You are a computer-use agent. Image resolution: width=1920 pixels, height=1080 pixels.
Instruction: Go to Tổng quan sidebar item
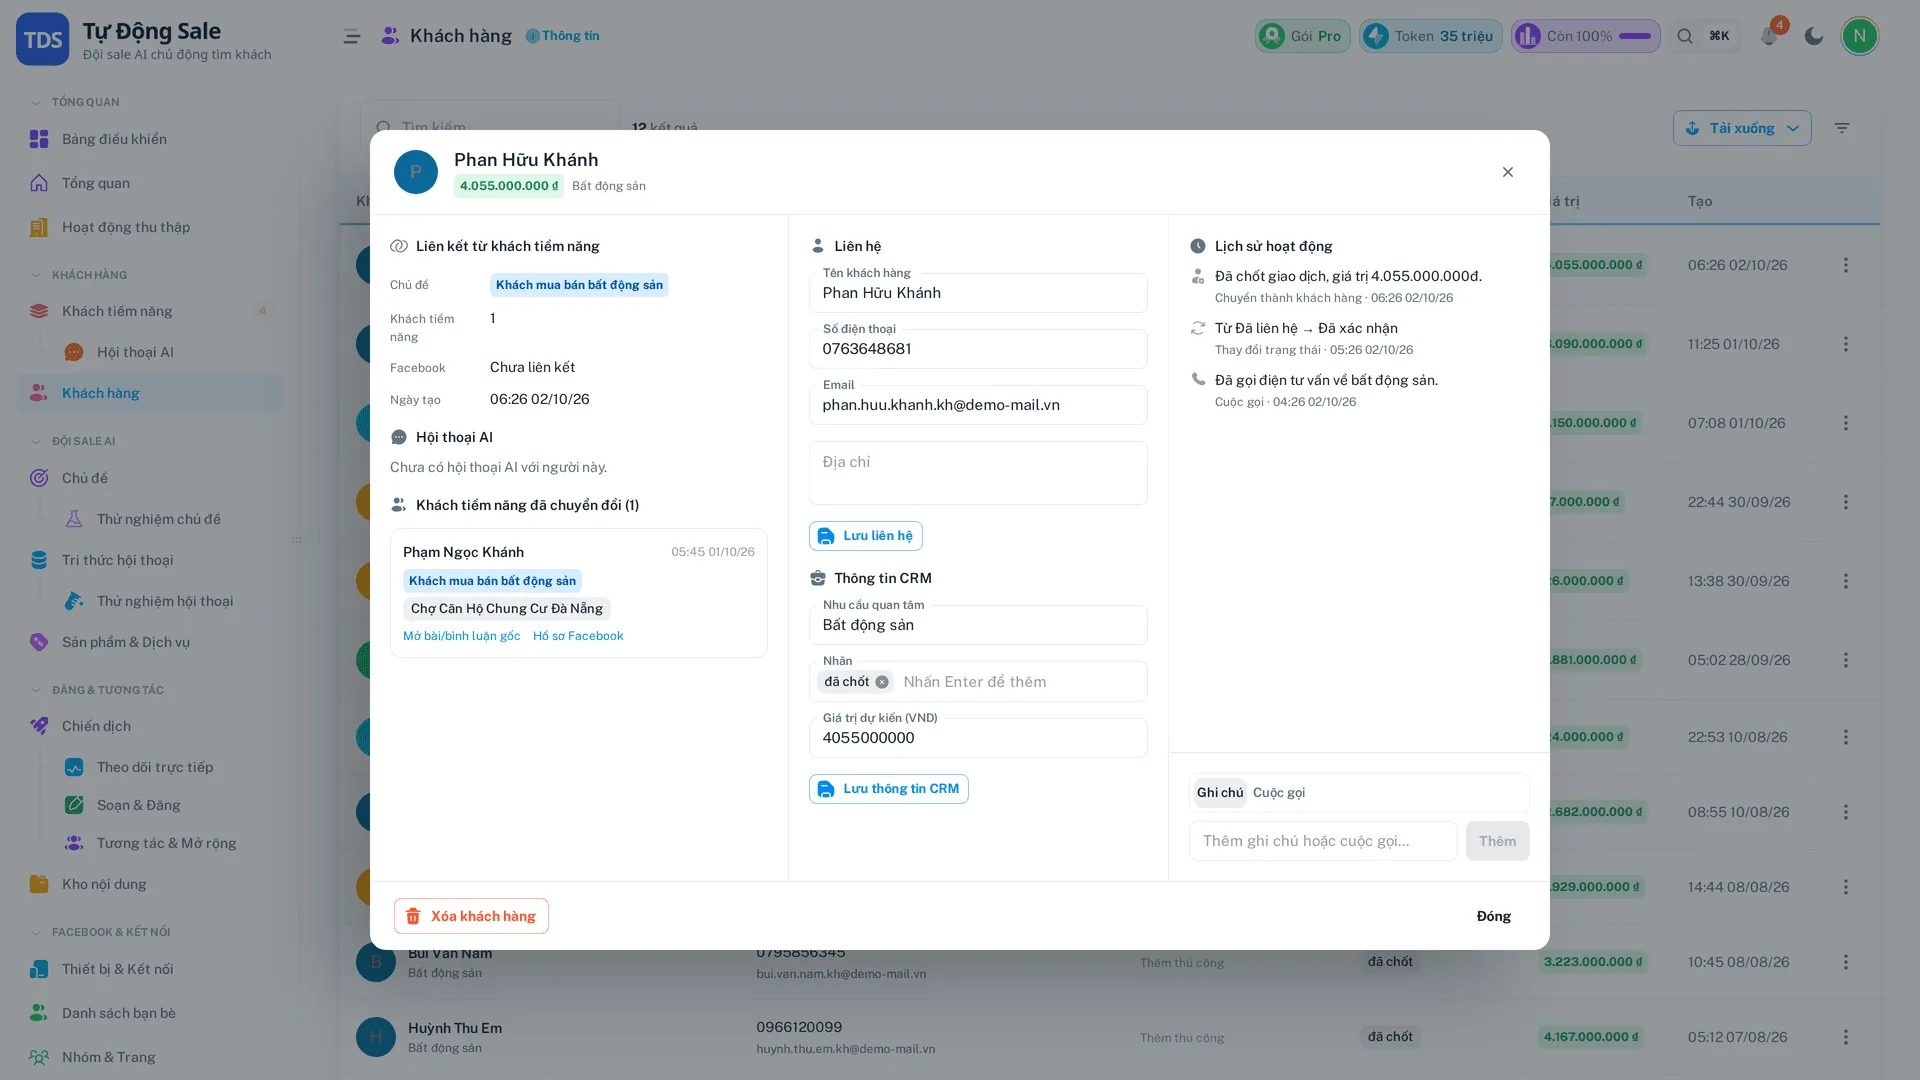(150, 183)
